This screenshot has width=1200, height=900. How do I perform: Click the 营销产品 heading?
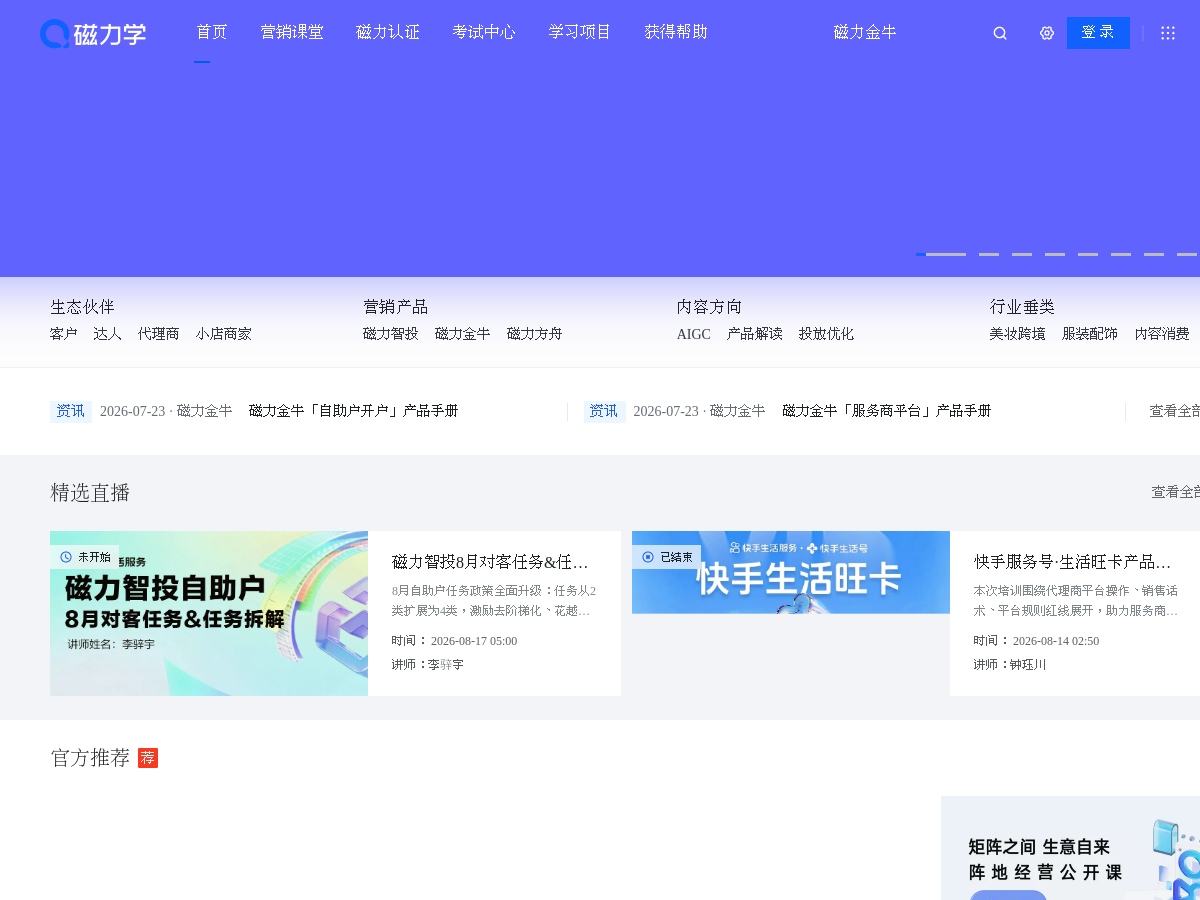395,307
